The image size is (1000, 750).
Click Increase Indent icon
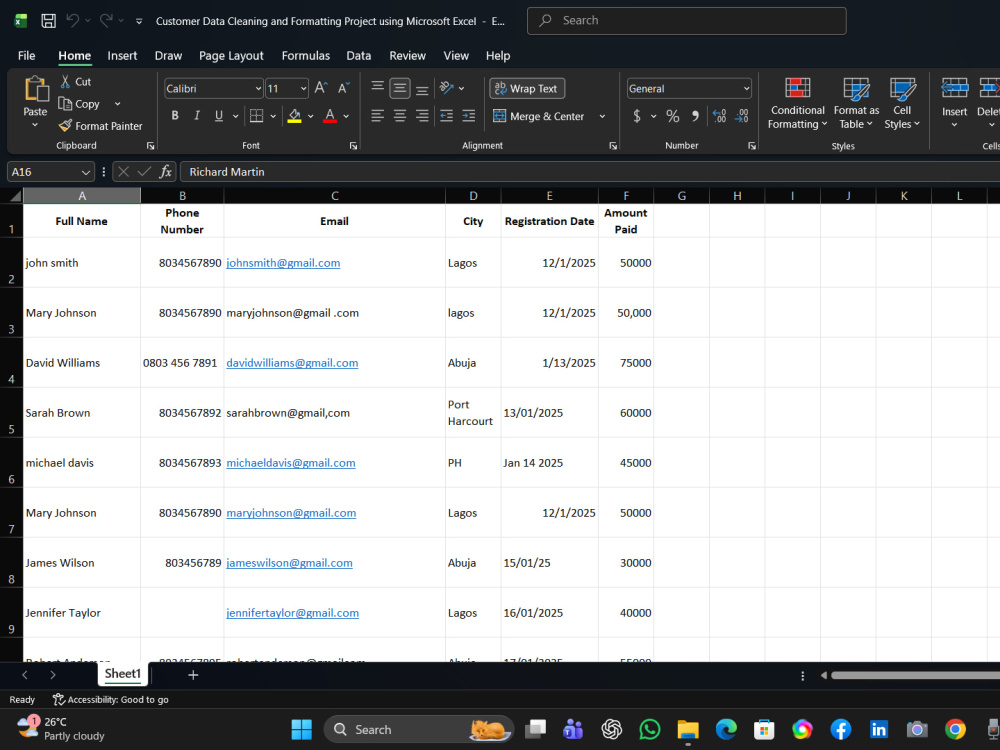(x=469, y=116)
